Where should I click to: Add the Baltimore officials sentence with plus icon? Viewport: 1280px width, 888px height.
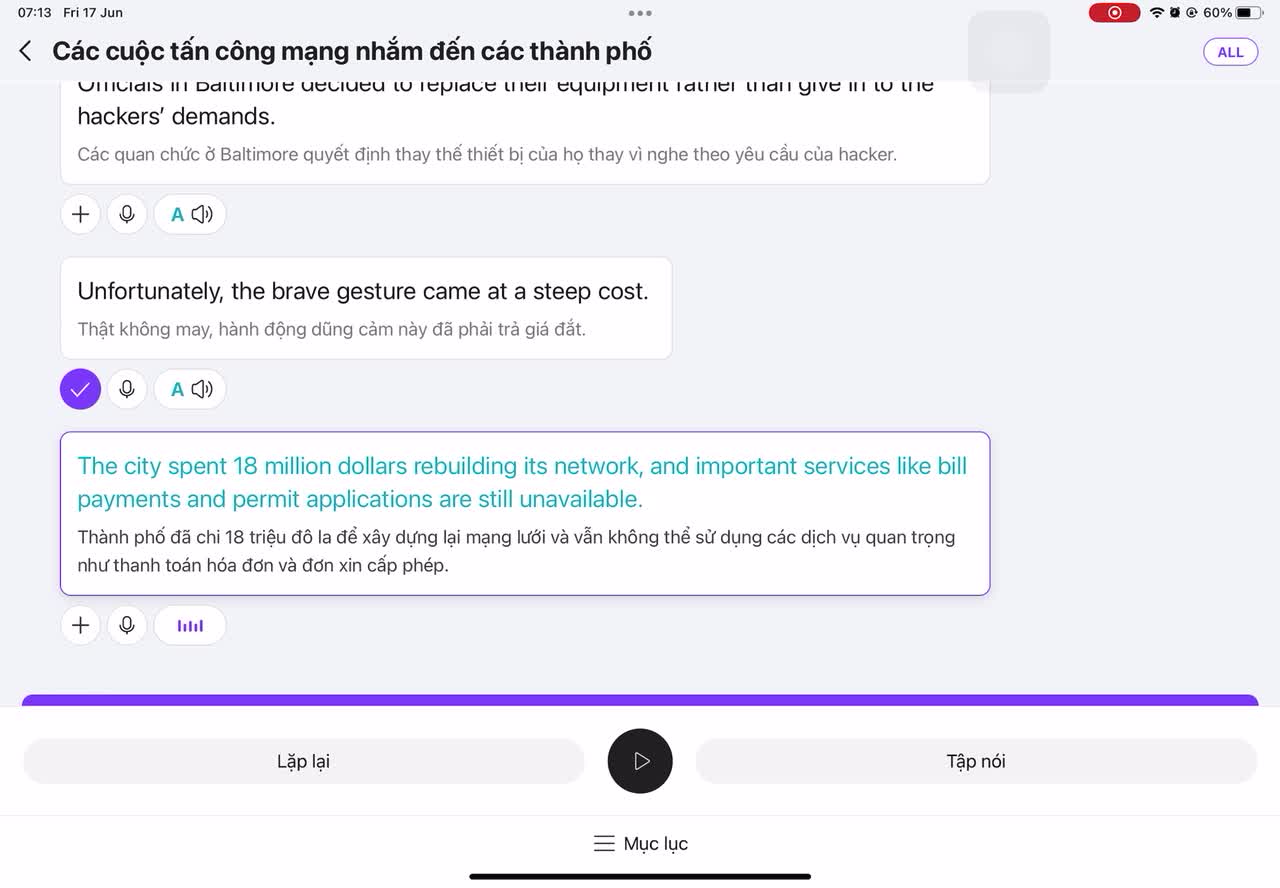coord(81,214)
